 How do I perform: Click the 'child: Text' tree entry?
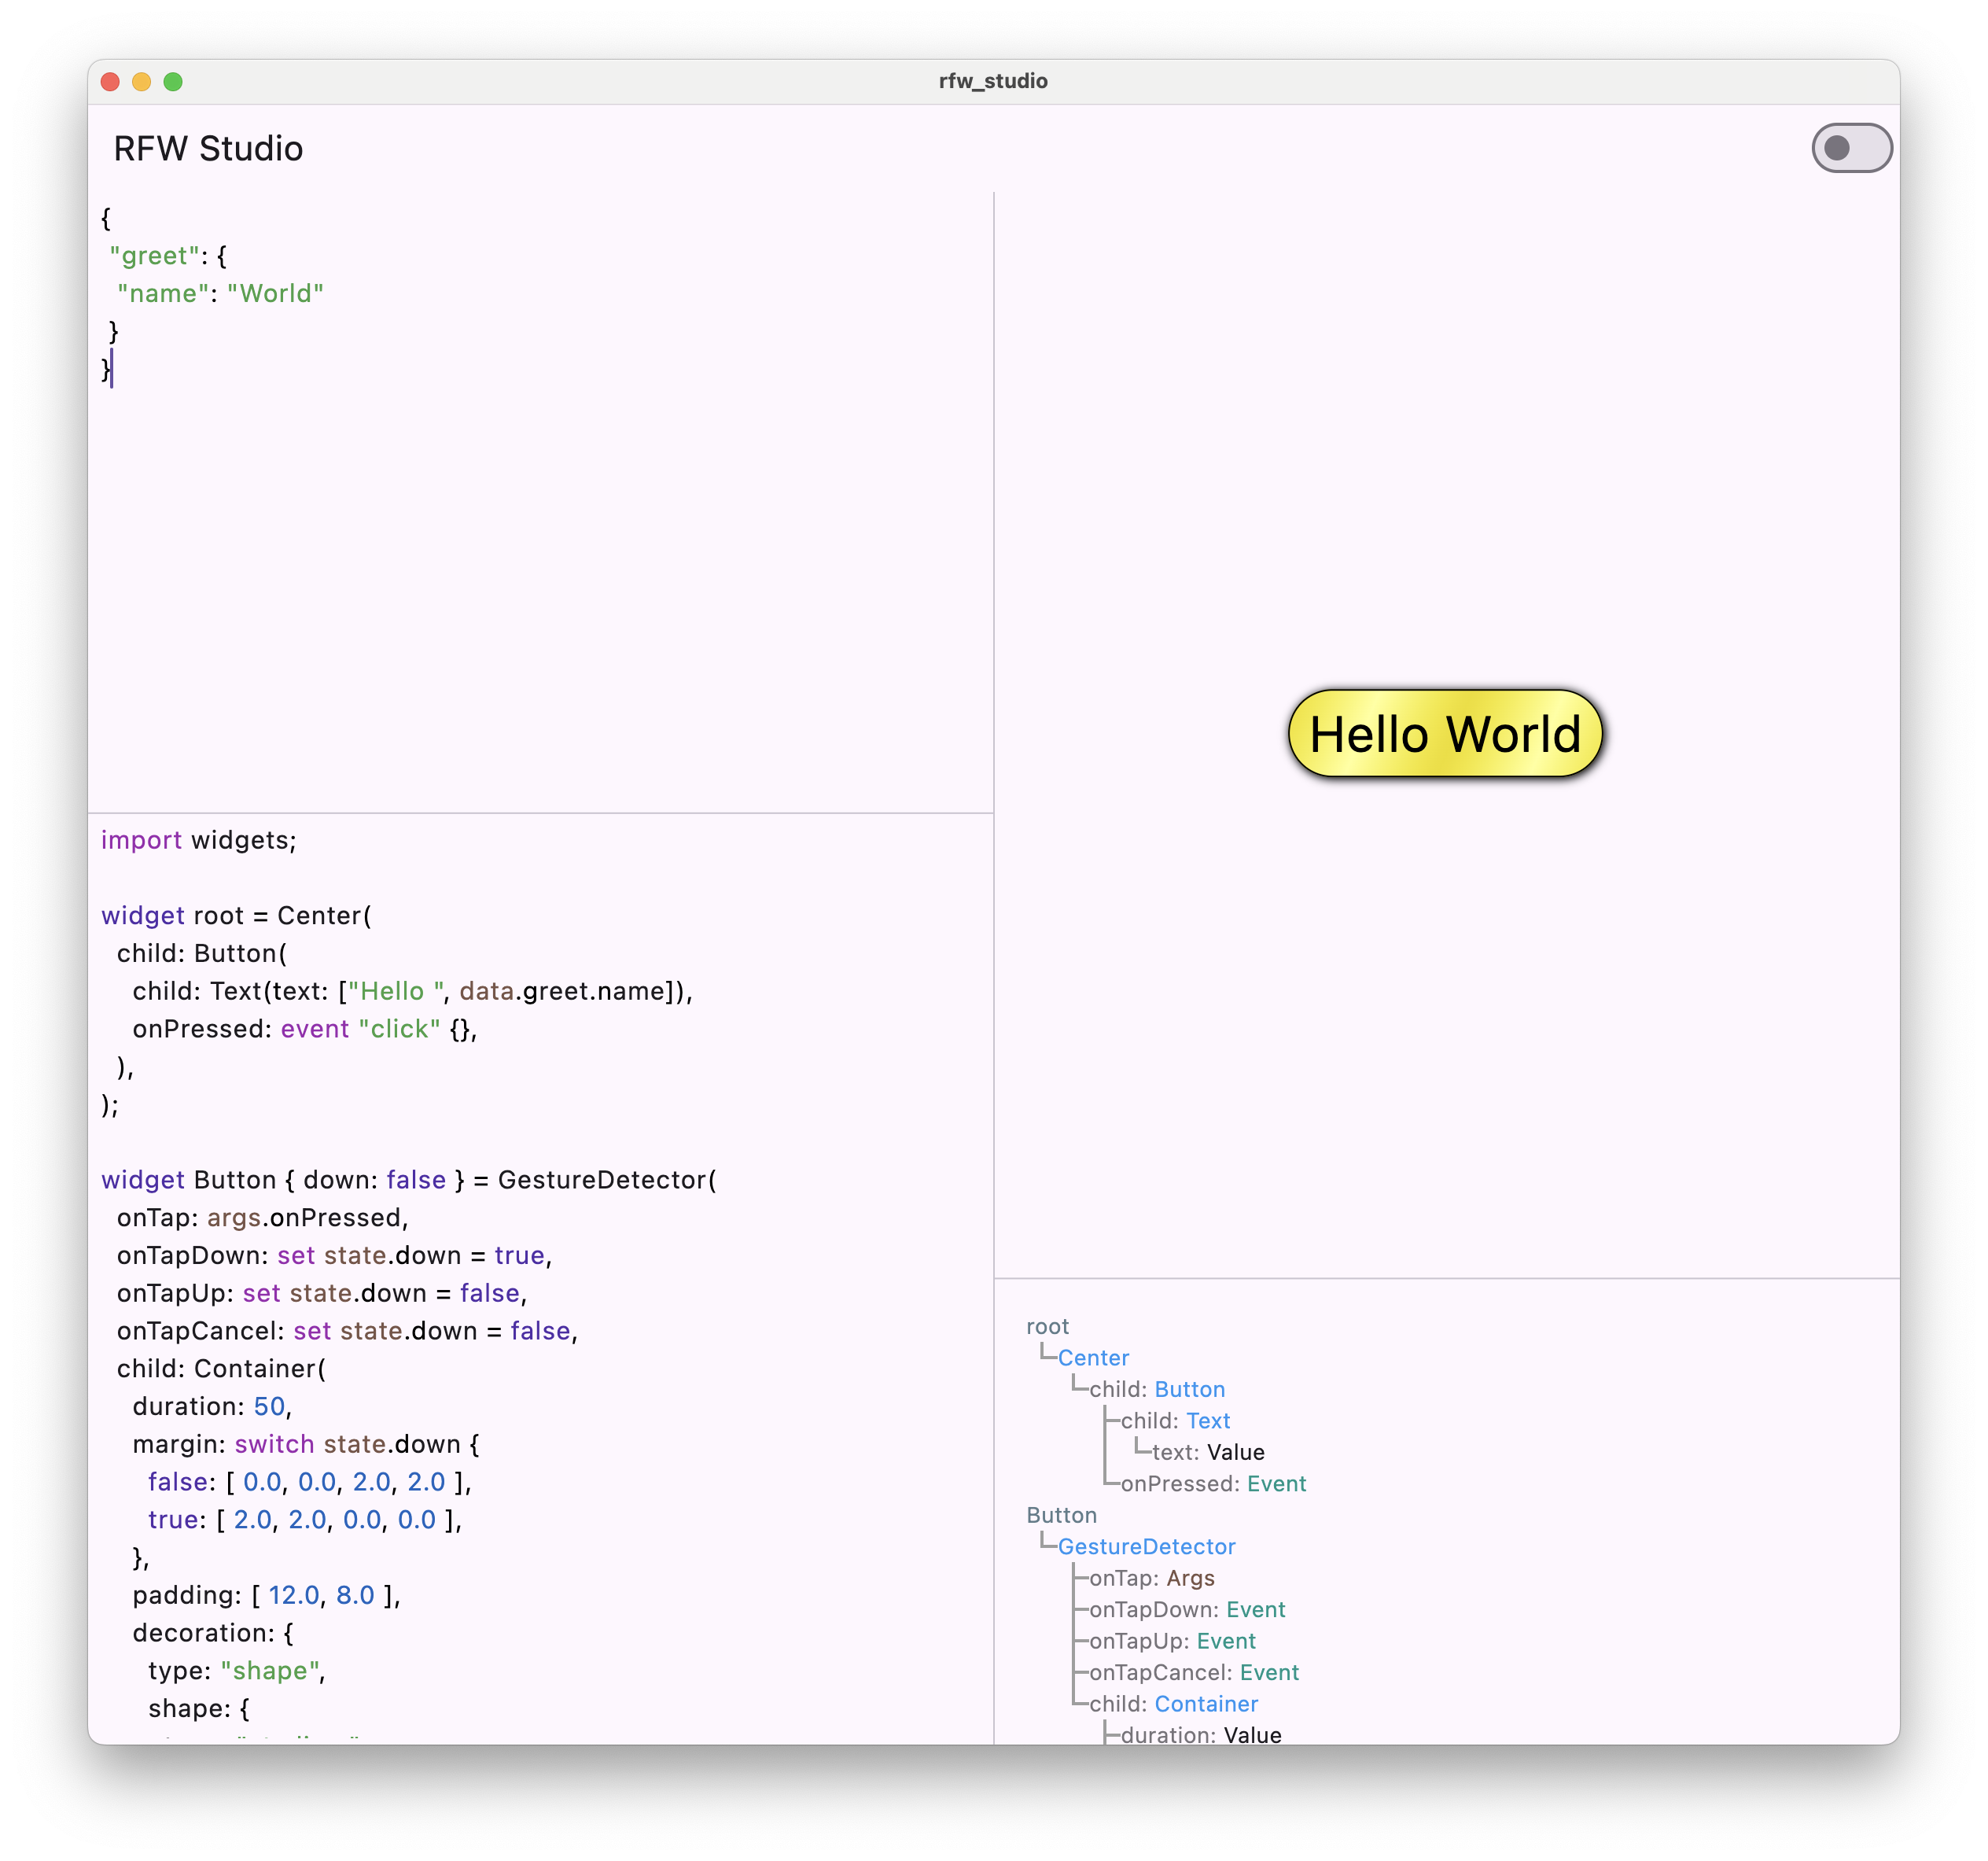1175,1421
